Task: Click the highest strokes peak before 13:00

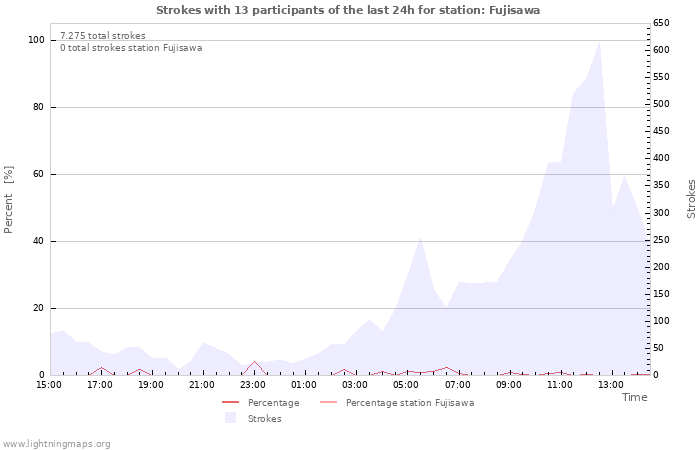Action: (x=599, y=42)
